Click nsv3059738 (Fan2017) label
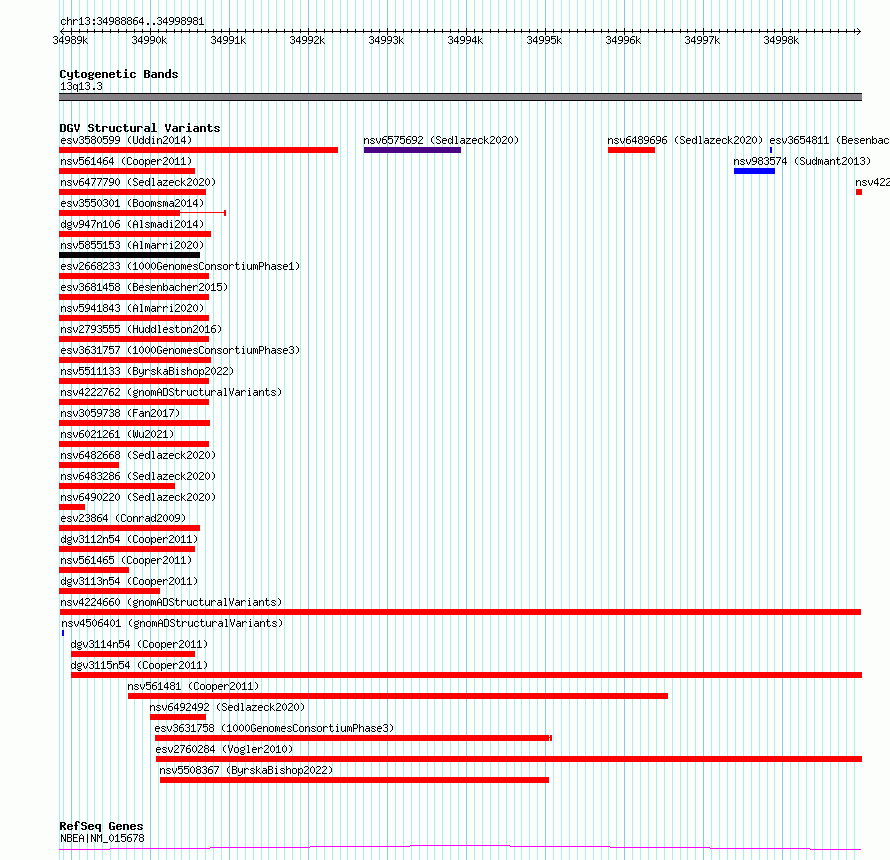This screenshot has width=890, height=860. tap(120, 413)
